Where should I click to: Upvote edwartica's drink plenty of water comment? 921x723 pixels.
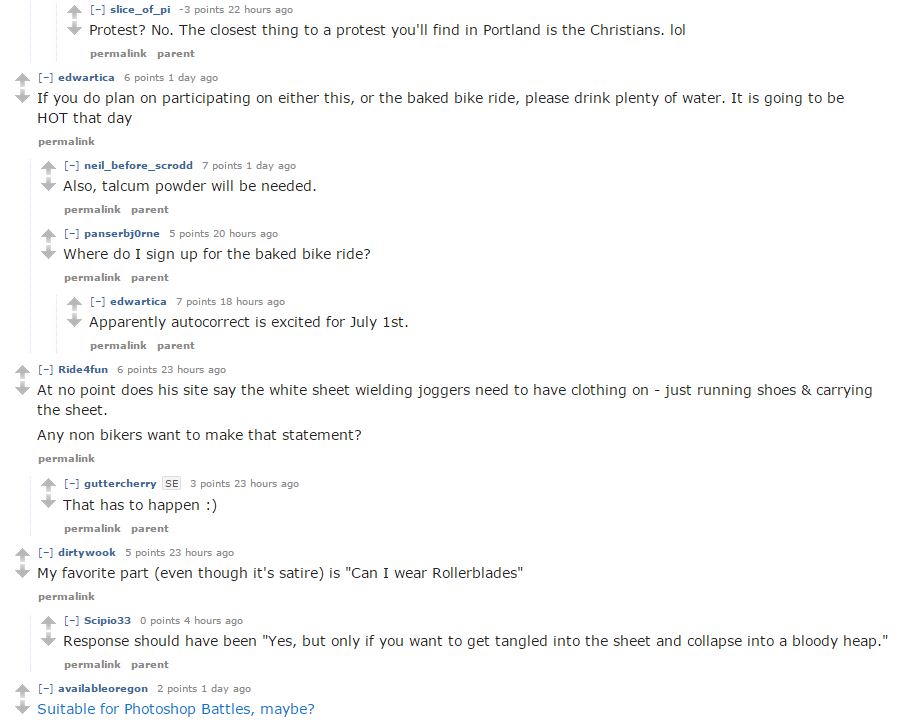click(22, 79)
